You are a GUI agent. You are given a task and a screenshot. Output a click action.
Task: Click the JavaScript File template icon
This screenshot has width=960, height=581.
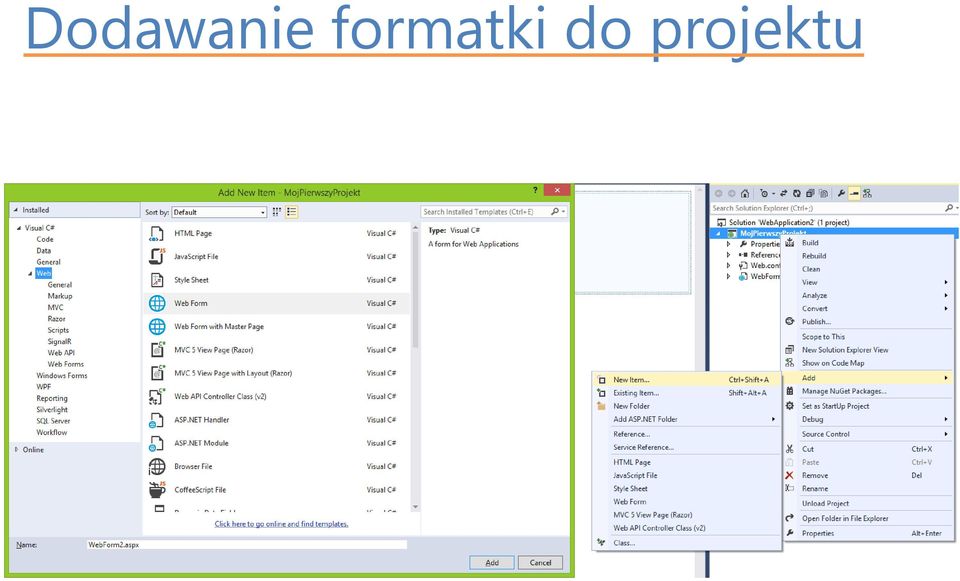(157, 257)
